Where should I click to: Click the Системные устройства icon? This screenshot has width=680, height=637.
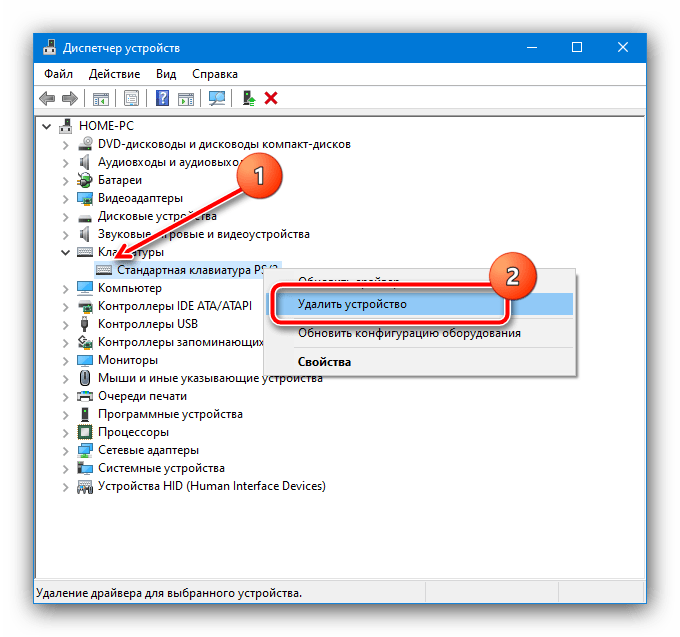(x=85, y=468)
